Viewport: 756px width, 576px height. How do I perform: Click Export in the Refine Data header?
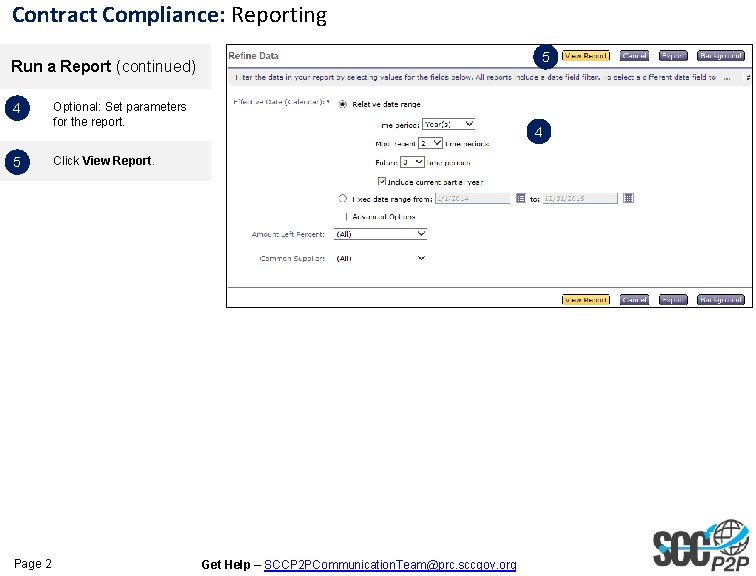(673, 56)
